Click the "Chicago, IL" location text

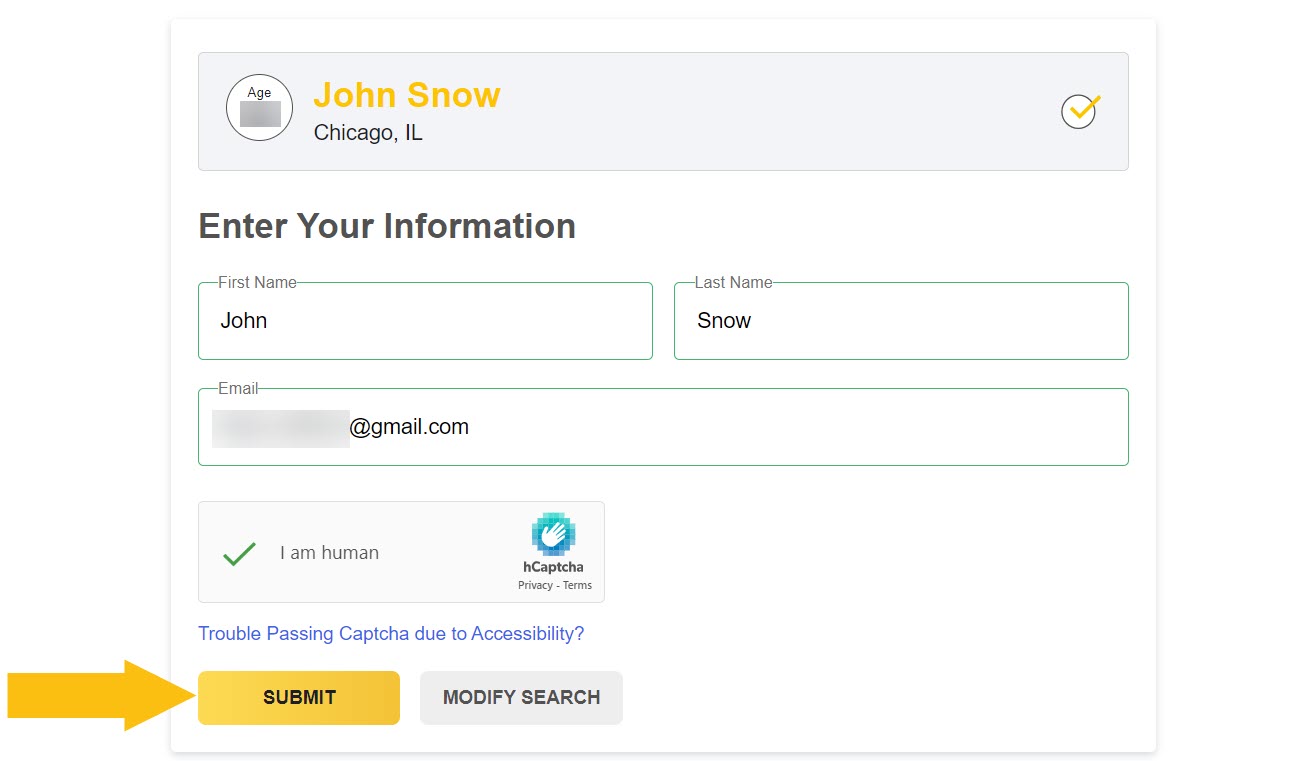tap(368, 133)
